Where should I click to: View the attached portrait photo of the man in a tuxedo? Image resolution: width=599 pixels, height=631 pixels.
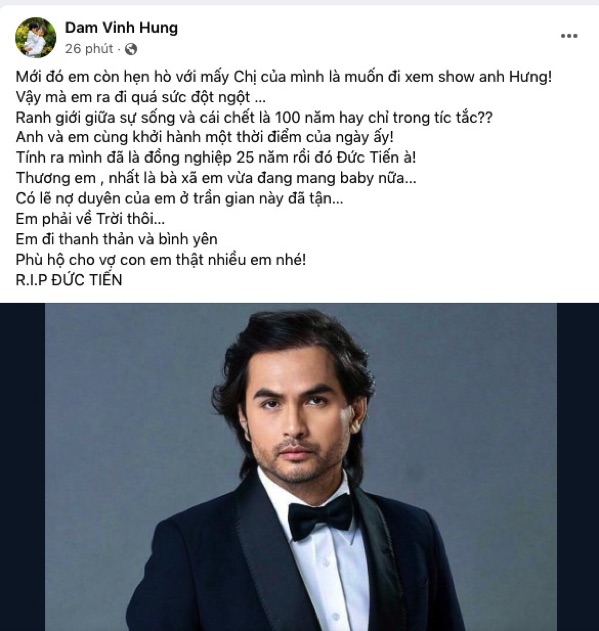tap(301, 467)
